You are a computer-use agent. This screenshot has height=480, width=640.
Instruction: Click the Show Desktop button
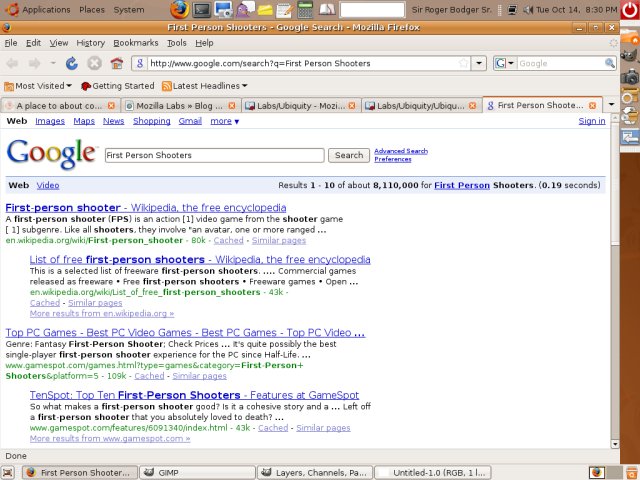tap(7, 473)
